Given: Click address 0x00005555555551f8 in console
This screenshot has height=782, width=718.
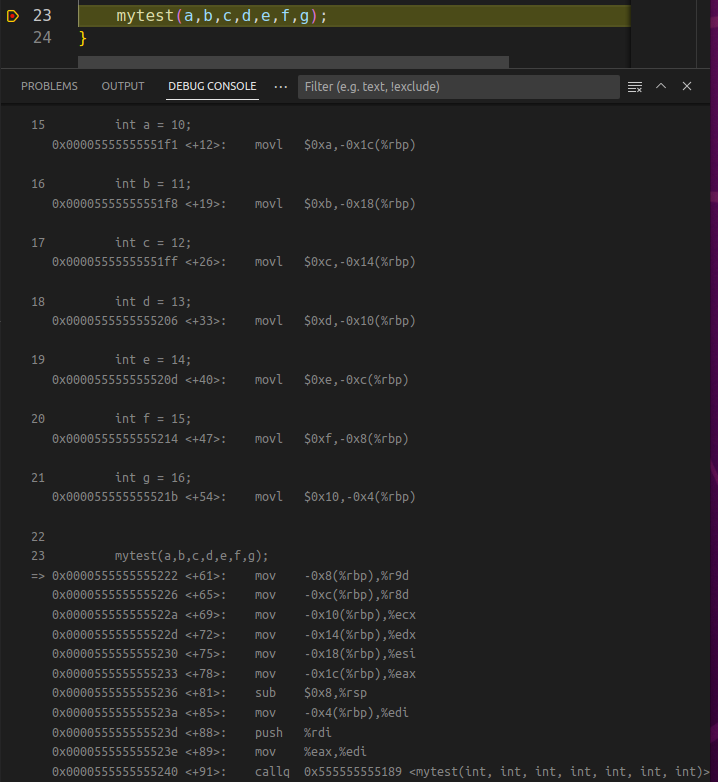Looking at the screenshot, I should click(115, 203).
